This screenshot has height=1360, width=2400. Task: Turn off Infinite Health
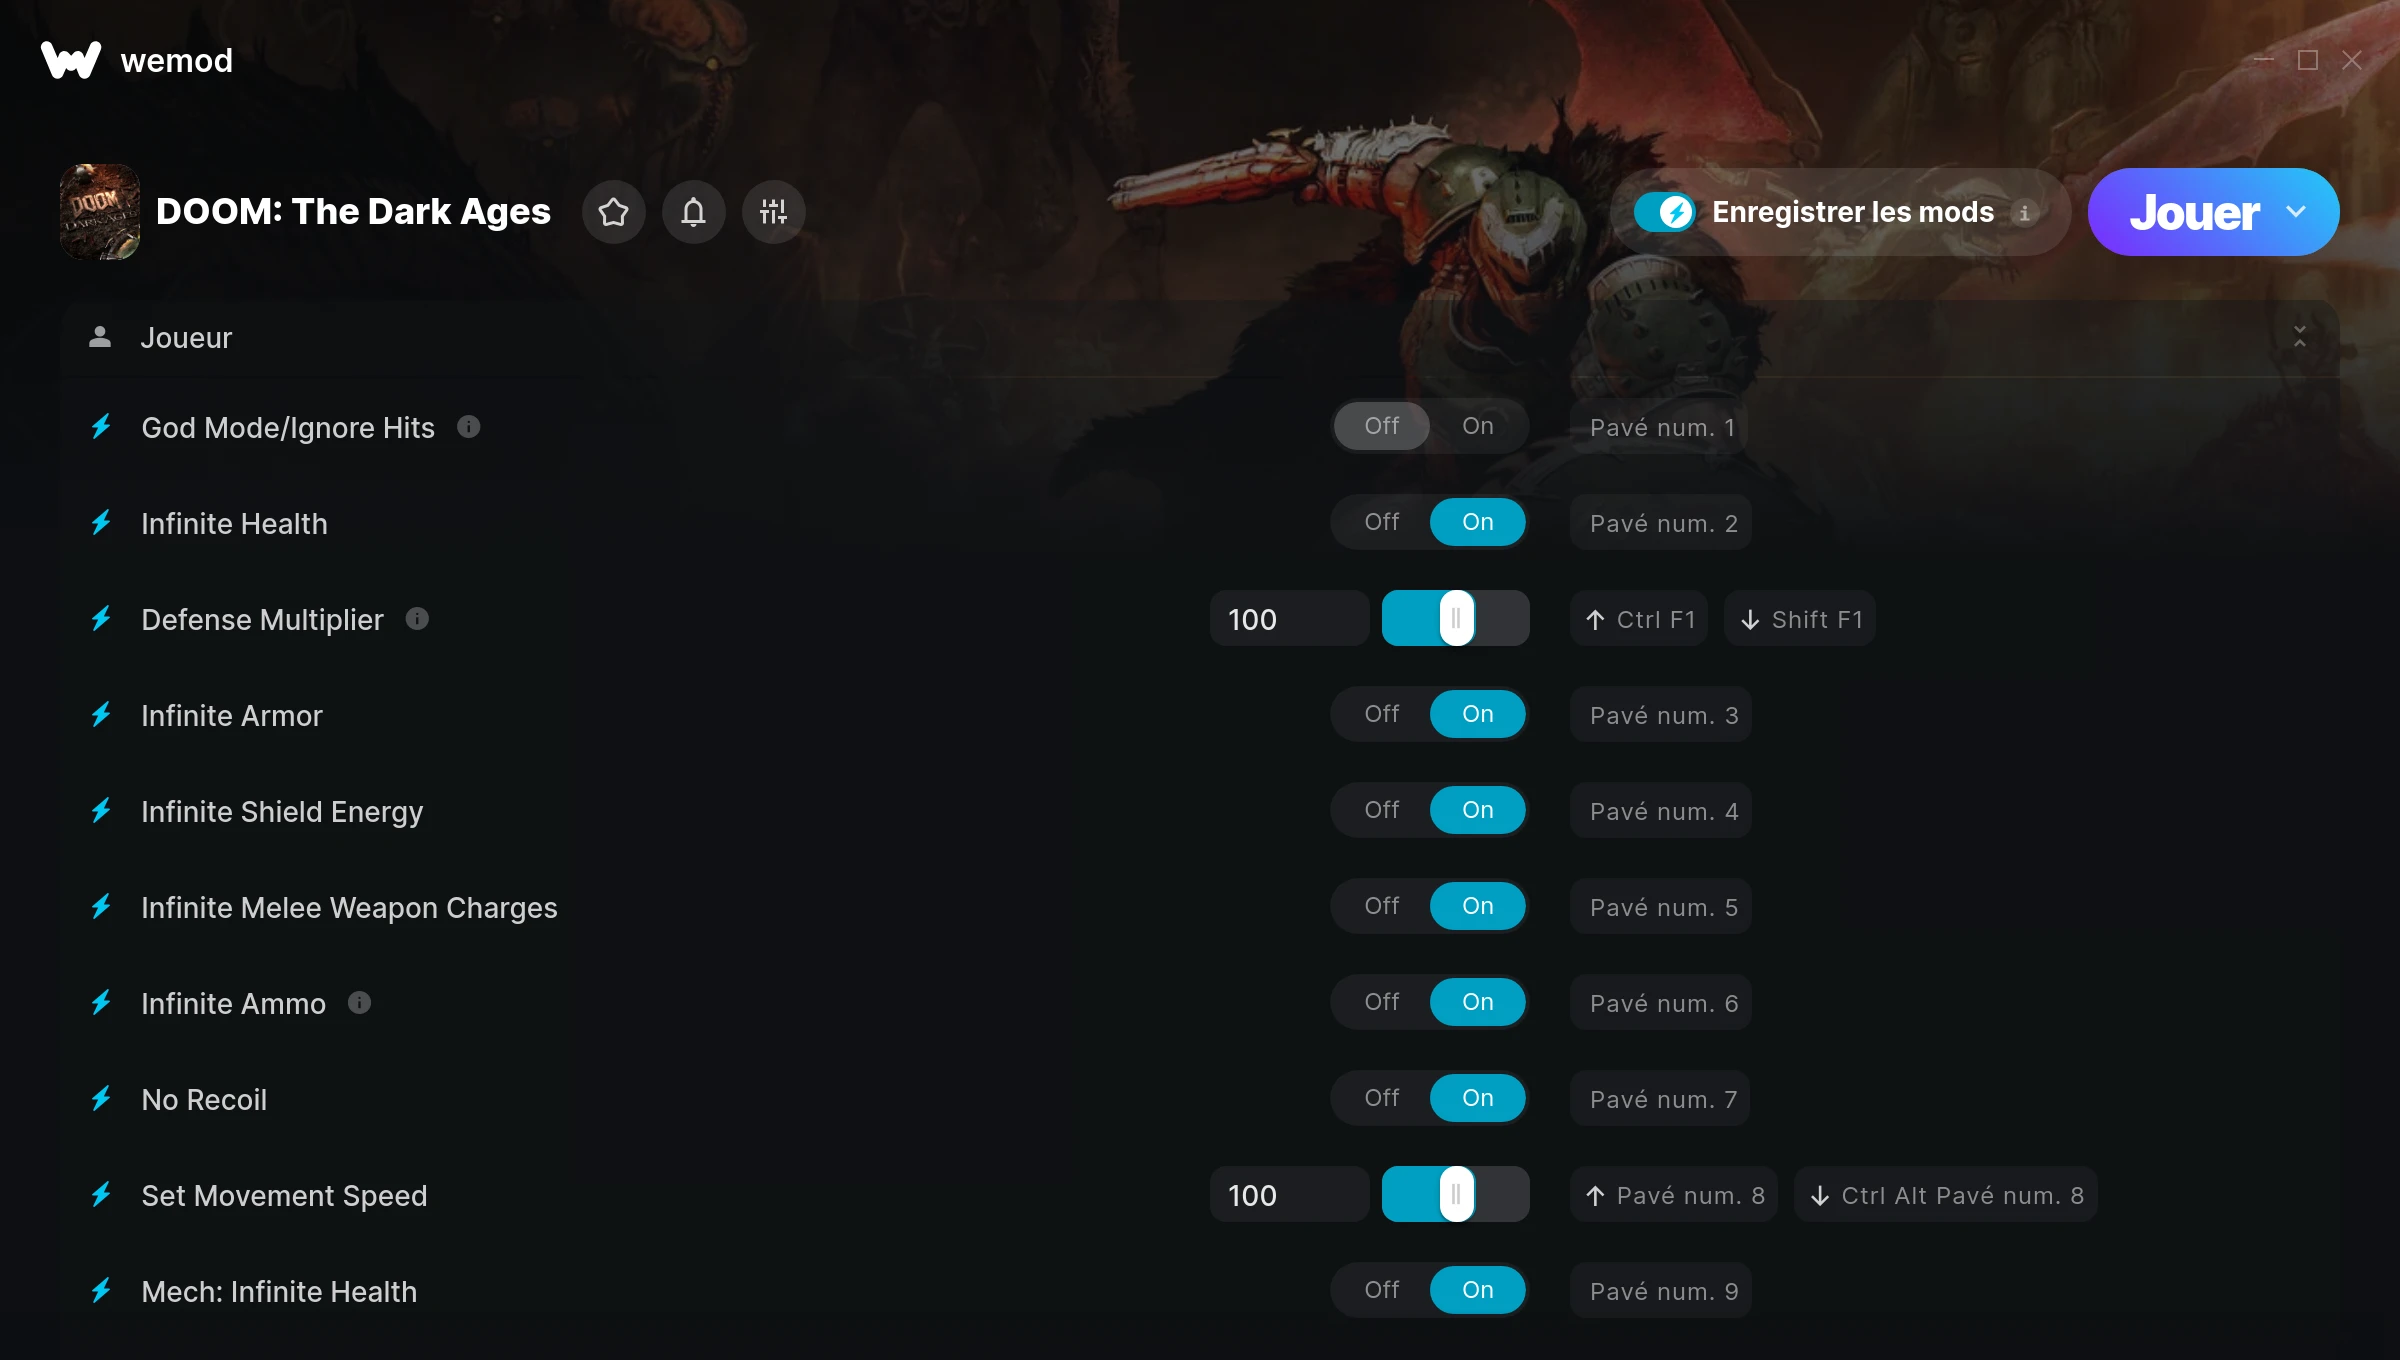pos(1381,522)
